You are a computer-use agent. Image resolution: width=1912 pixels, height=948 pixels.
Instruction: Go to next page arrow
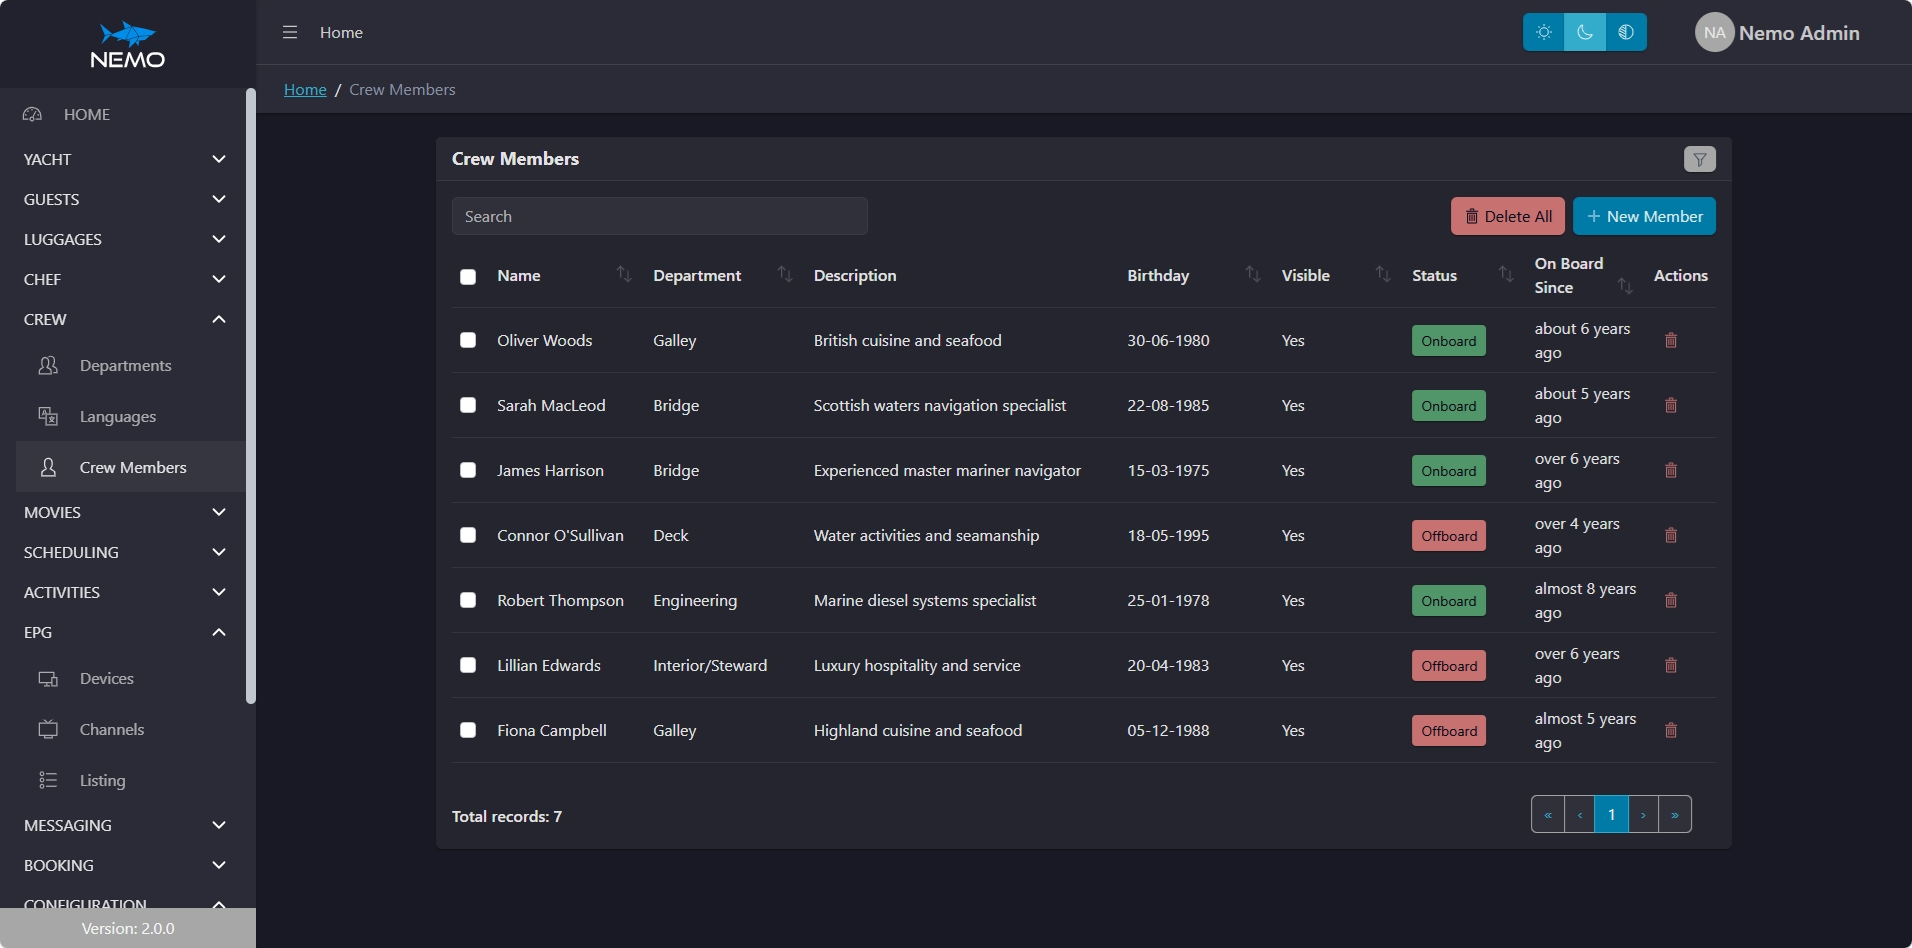point(1643,814)
